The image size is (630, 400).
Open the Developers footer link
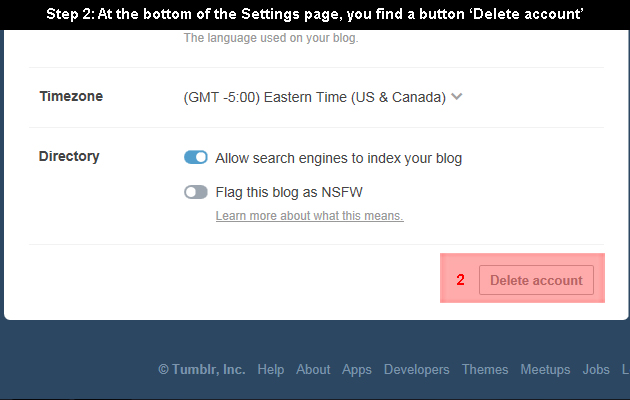[x=416, y=369]
